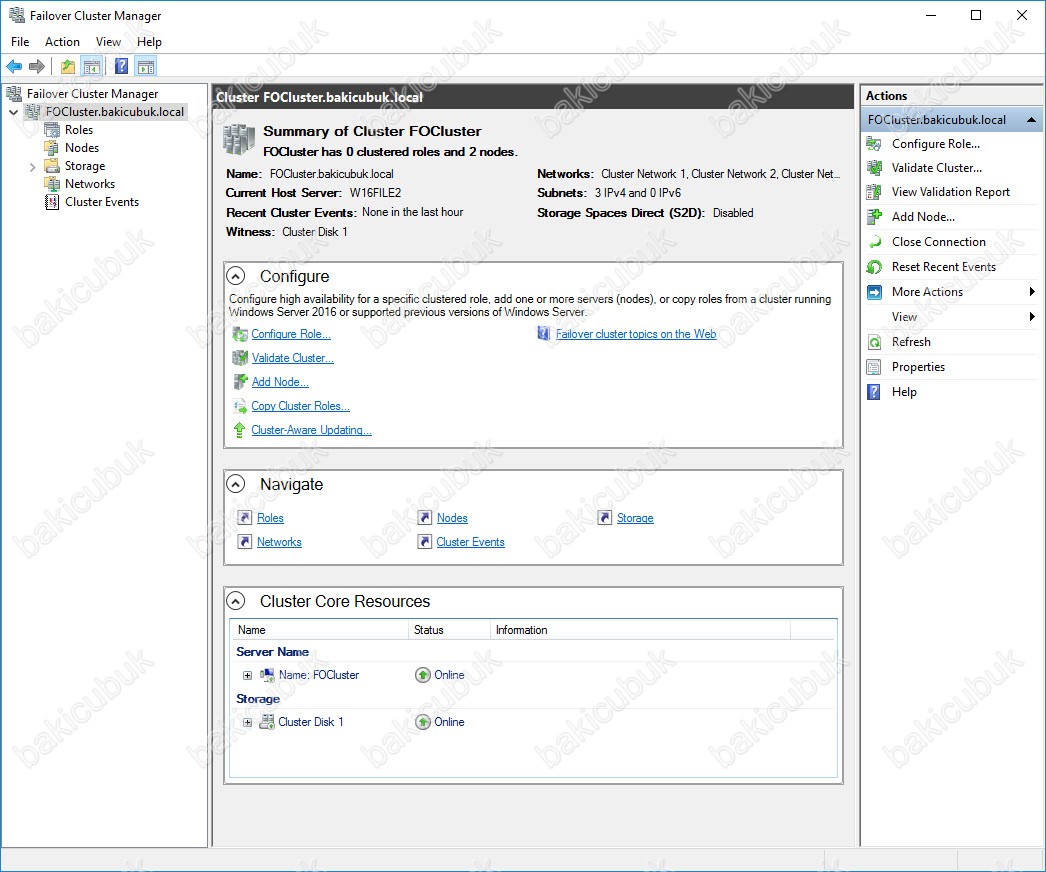Select Nodes in the left console tree

point(81,147)
